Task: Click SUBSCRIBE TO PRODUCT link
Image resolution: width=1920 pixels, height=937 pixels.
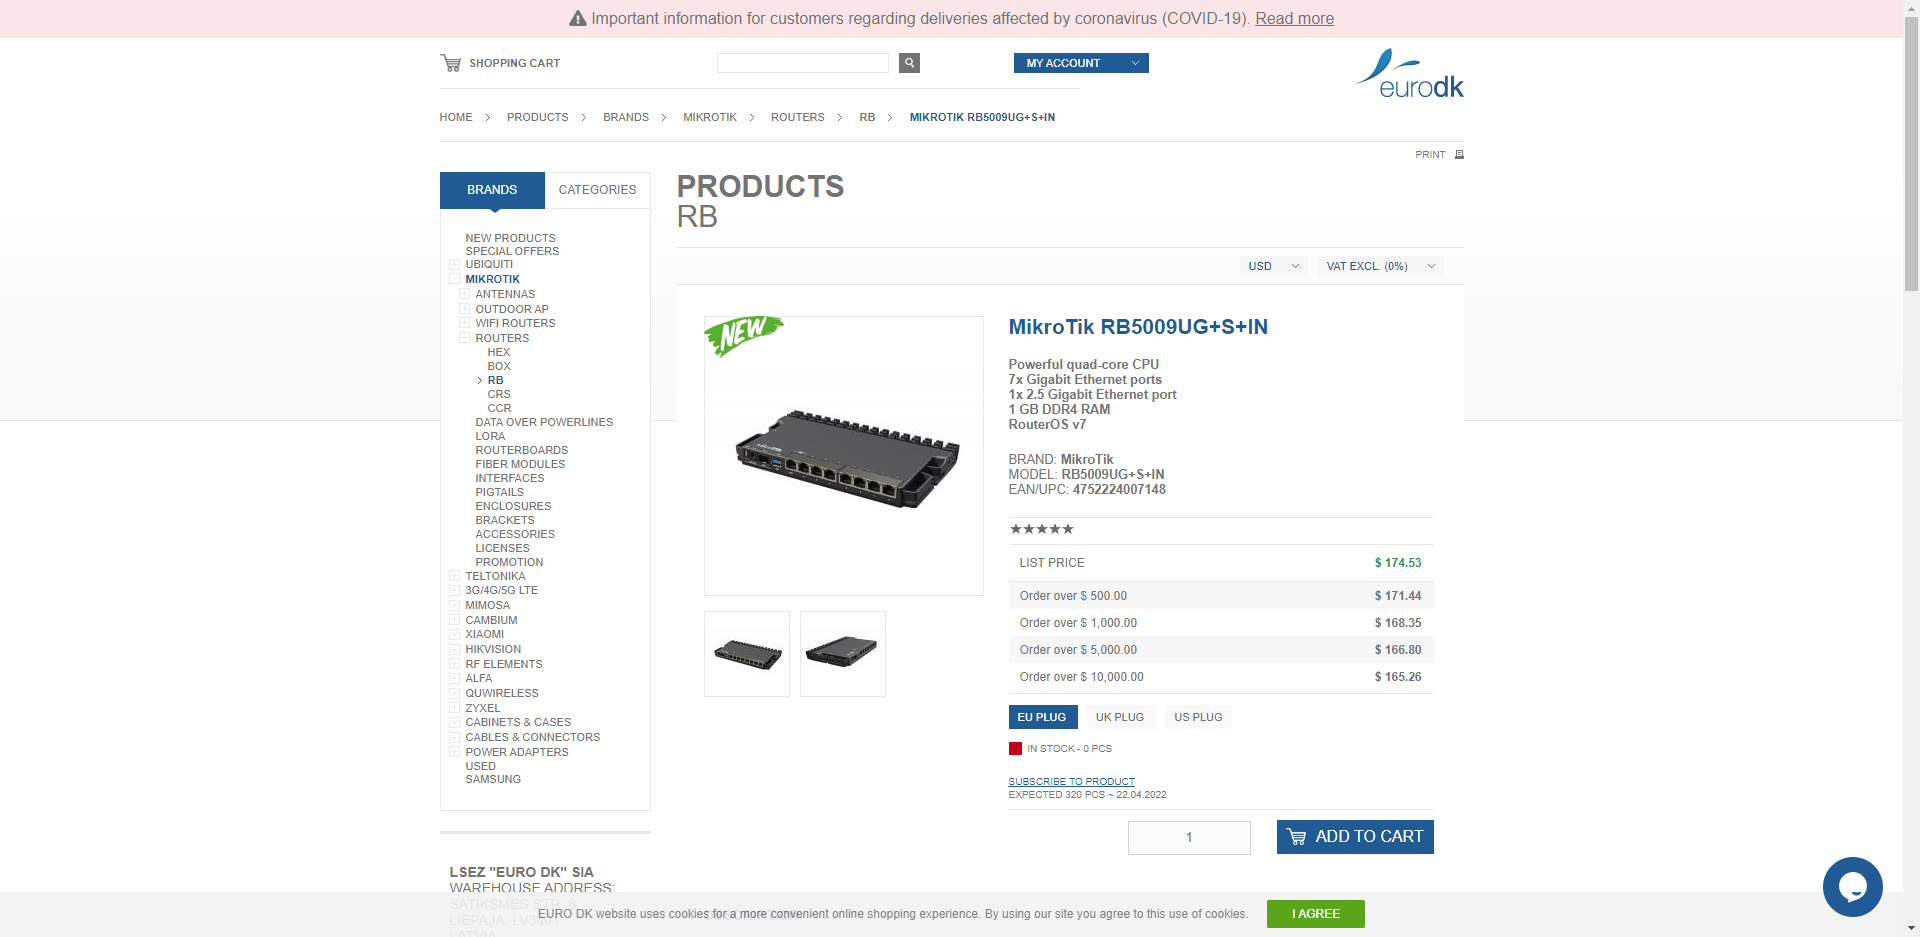Action: point(1071,781)
